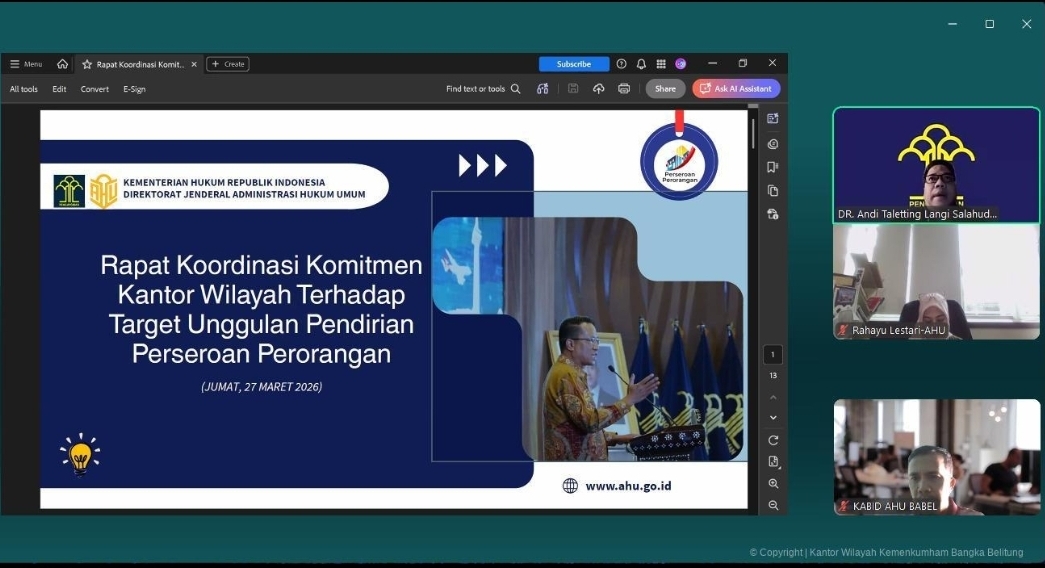Image resolution: width=1045 pixels, height=568 pixels.
Task: Click the blue Subscribe button
Action: pyautogui.click(x=574, y=64)
